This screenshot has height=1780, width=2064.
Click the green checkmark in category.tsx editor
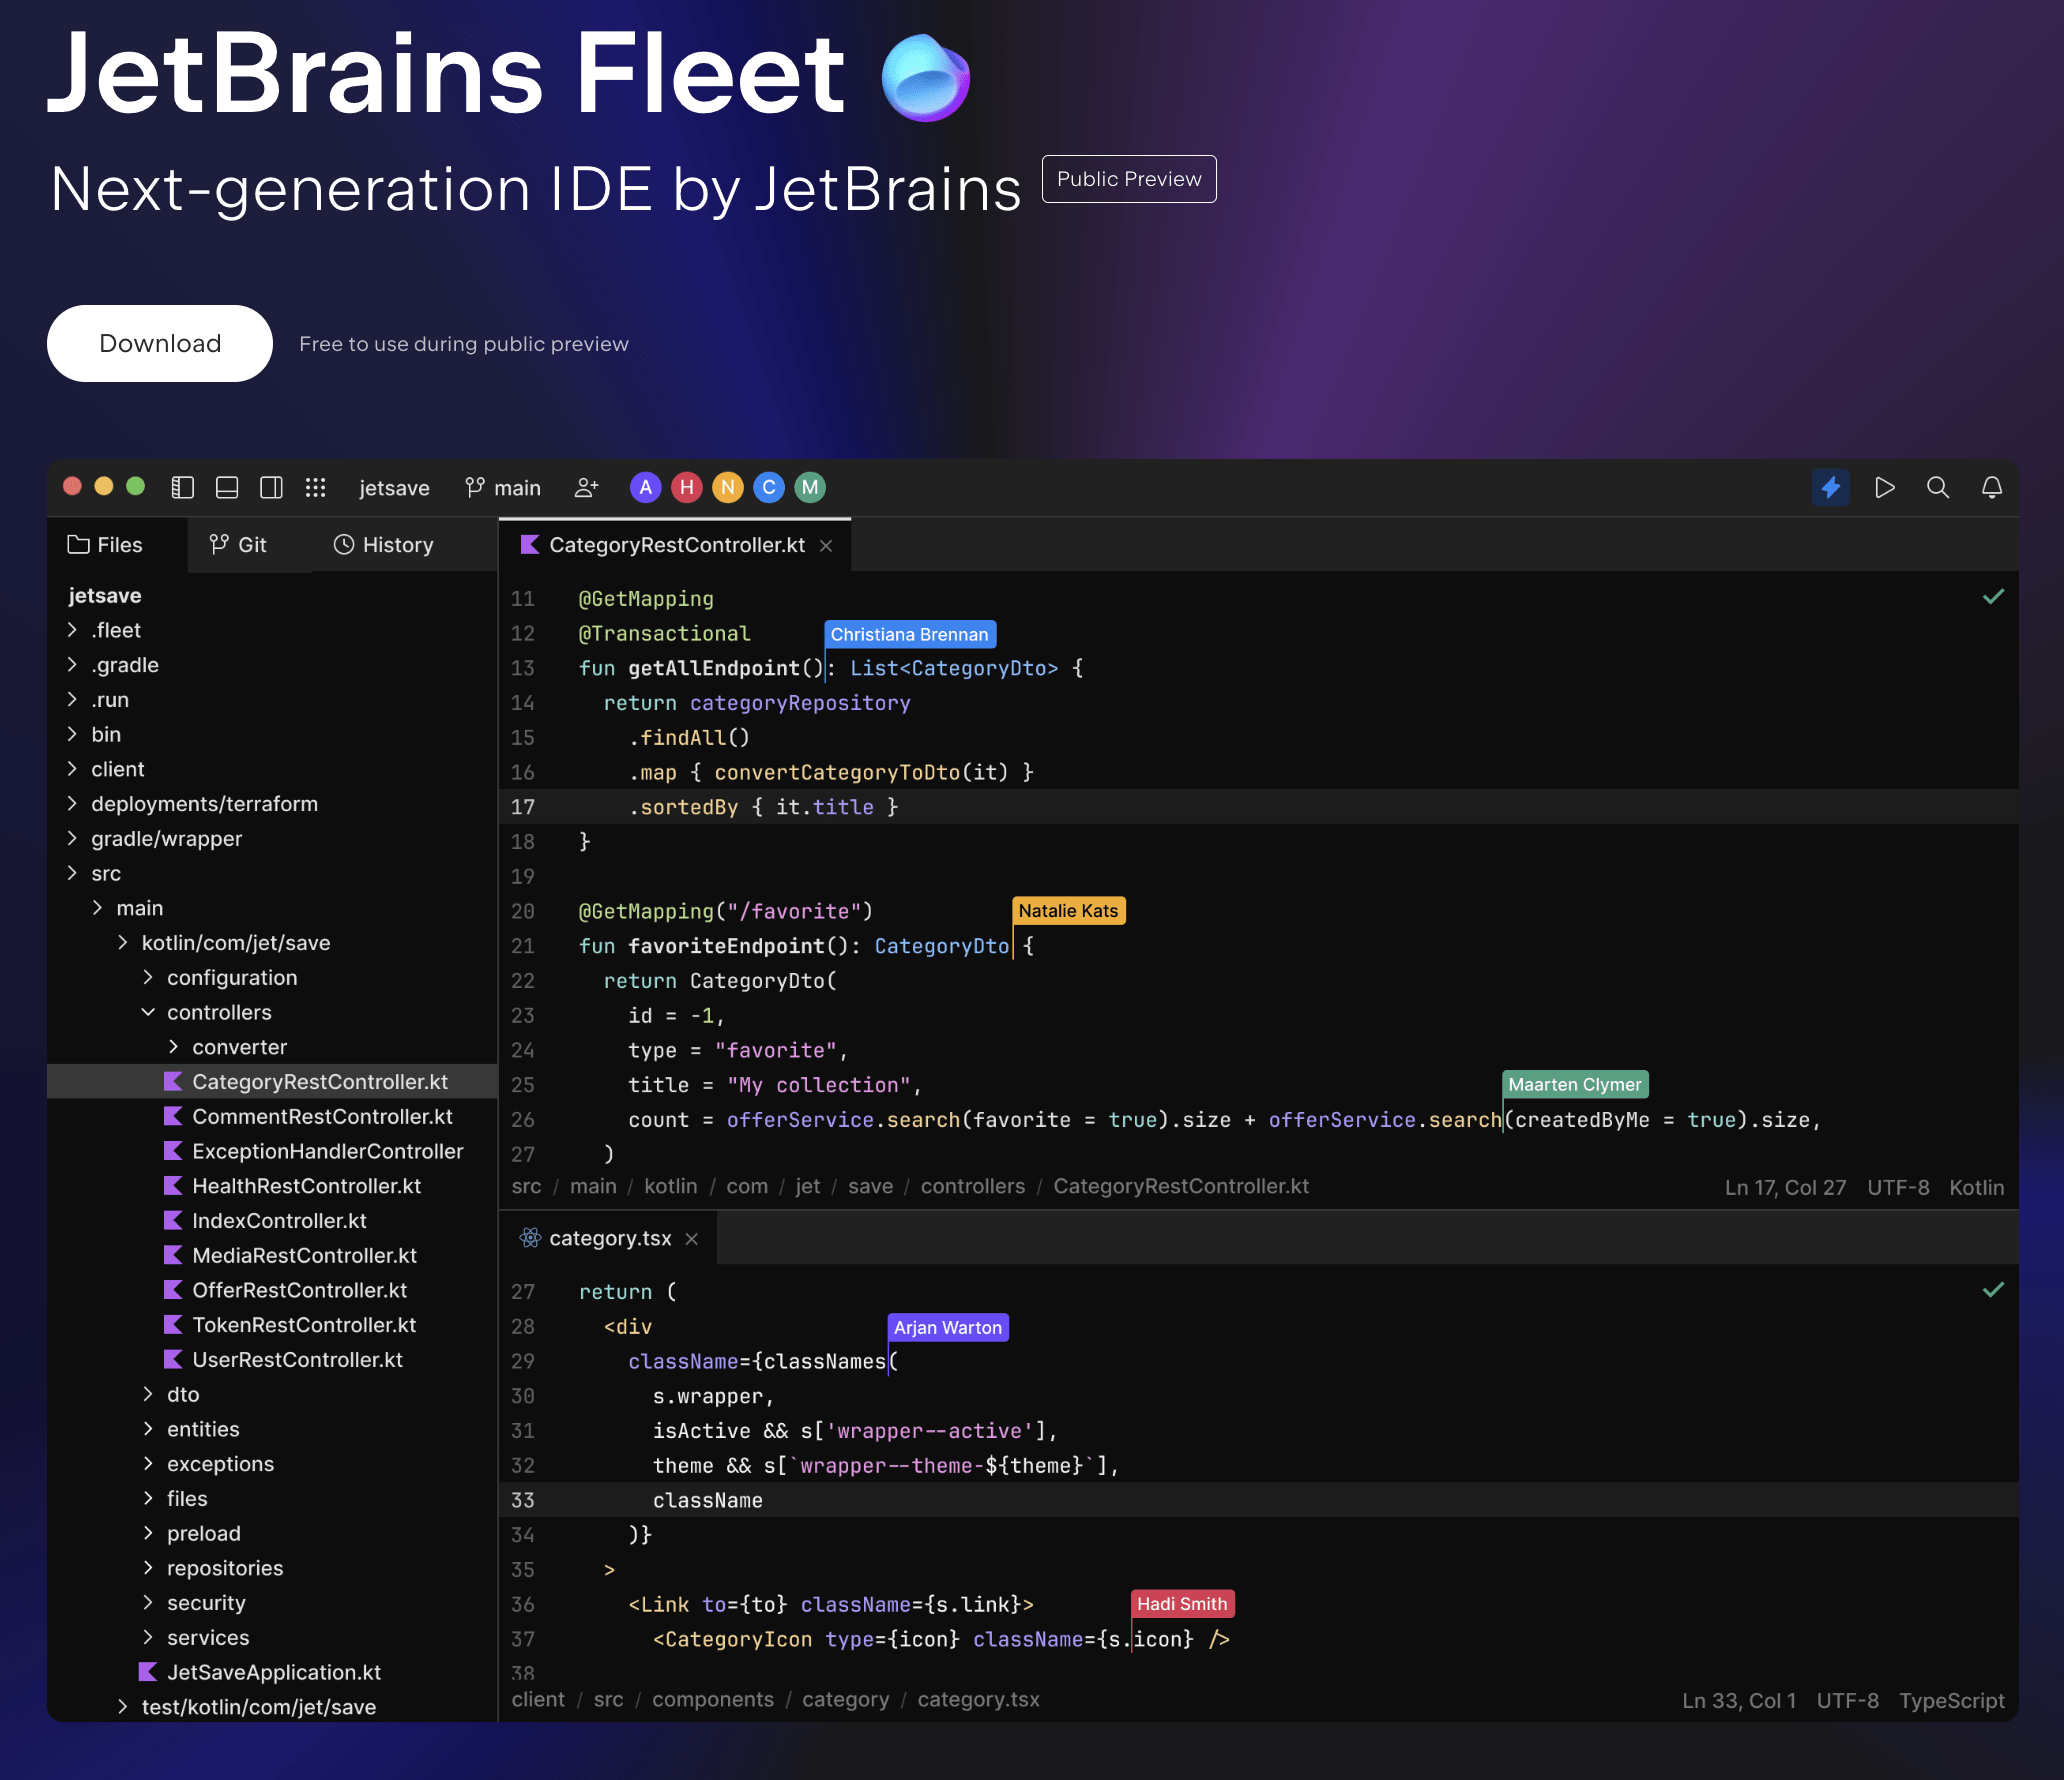pyautogui.click(x=1993, y=1290)
